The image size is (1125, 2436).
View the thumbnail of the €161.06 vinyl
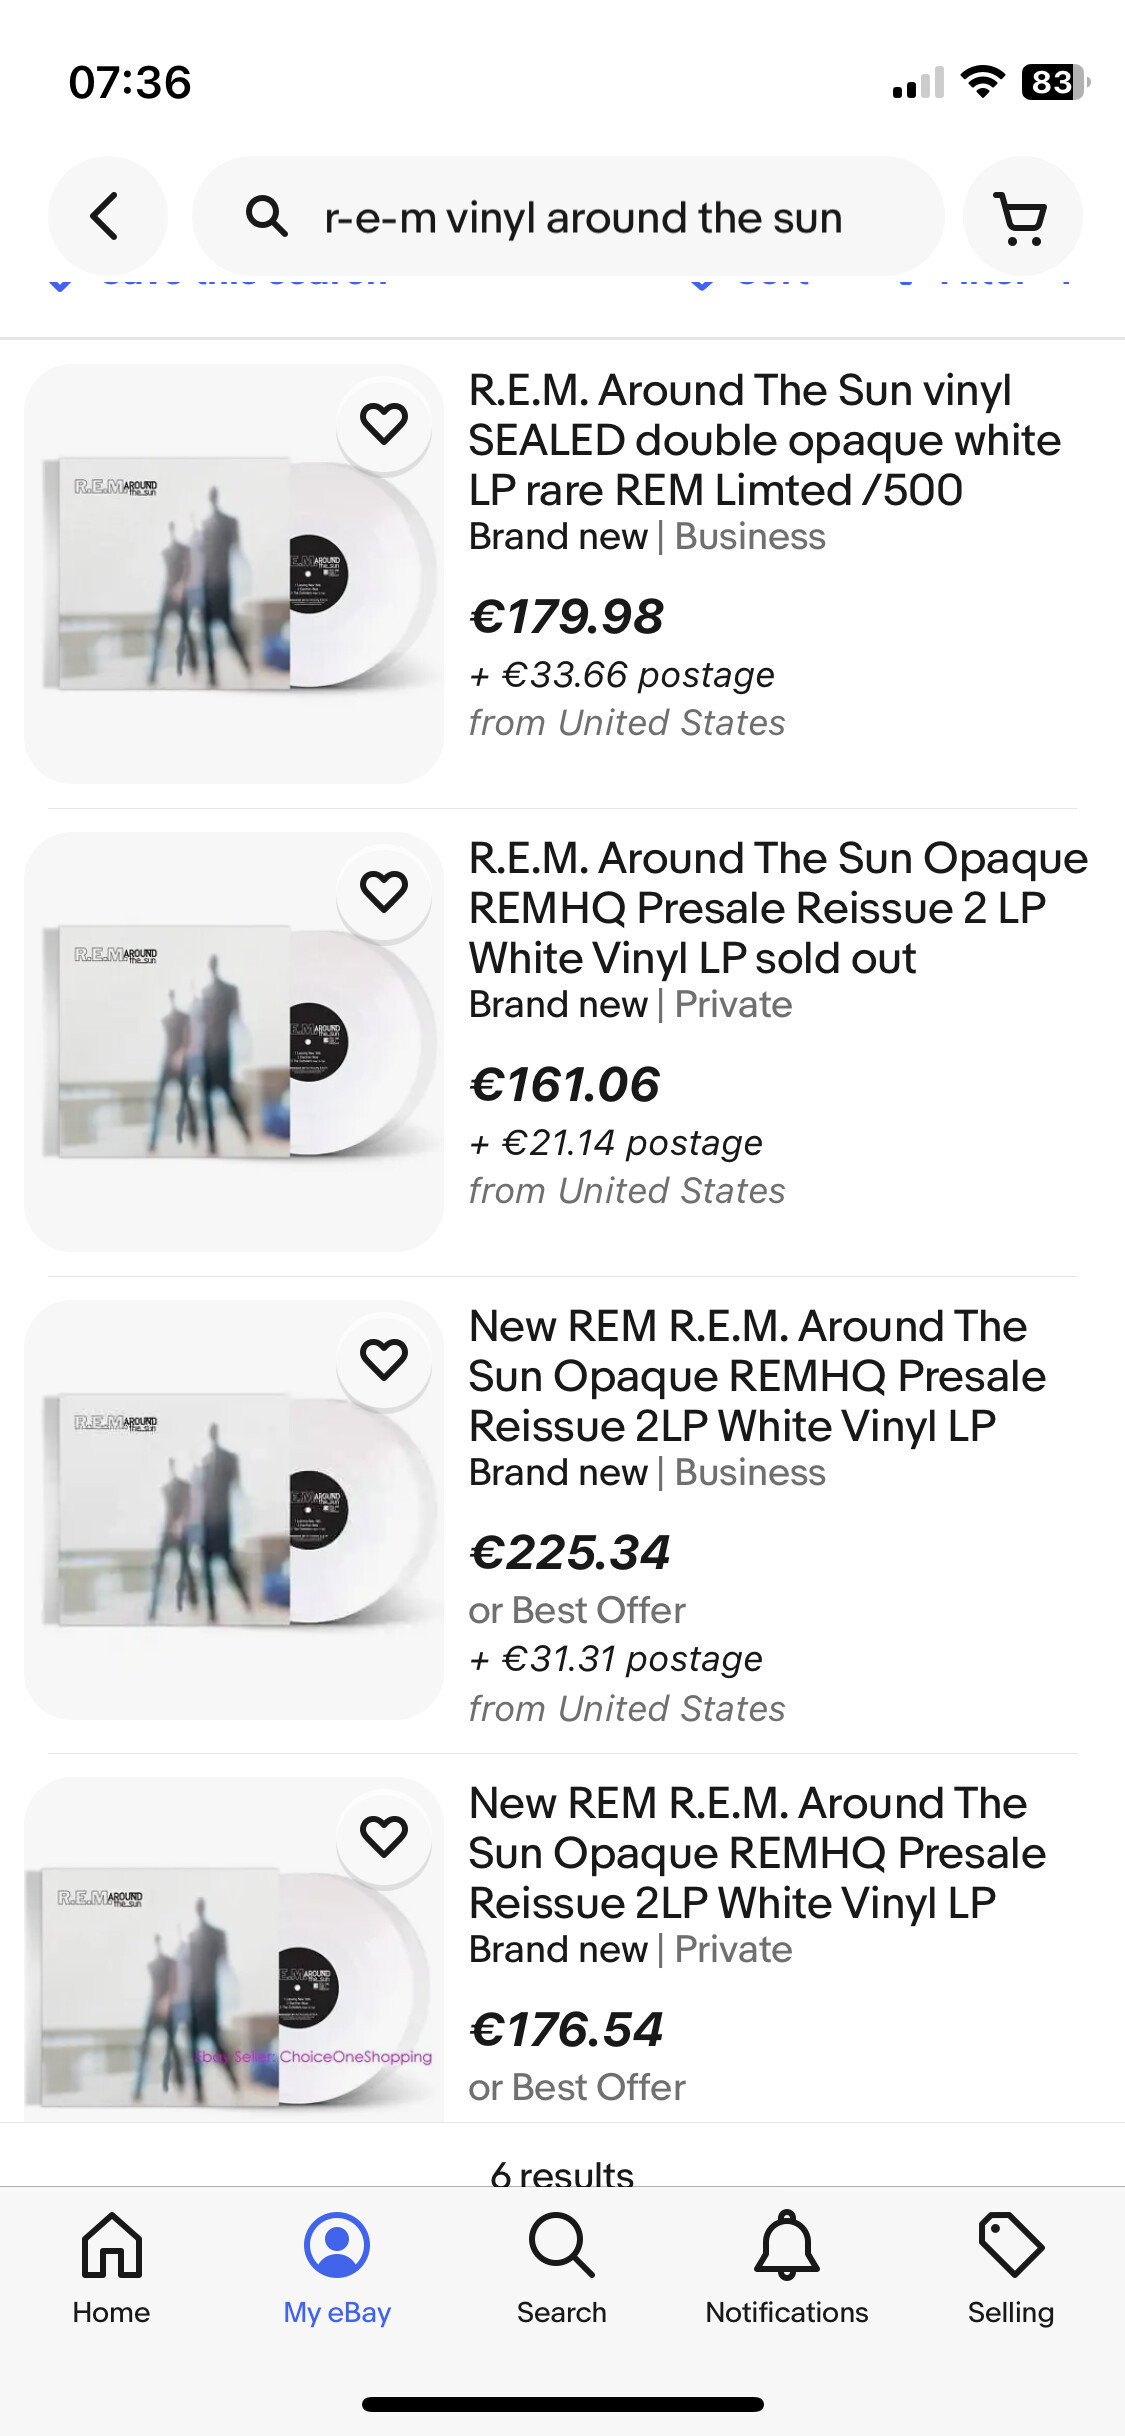coord(233,1042)
